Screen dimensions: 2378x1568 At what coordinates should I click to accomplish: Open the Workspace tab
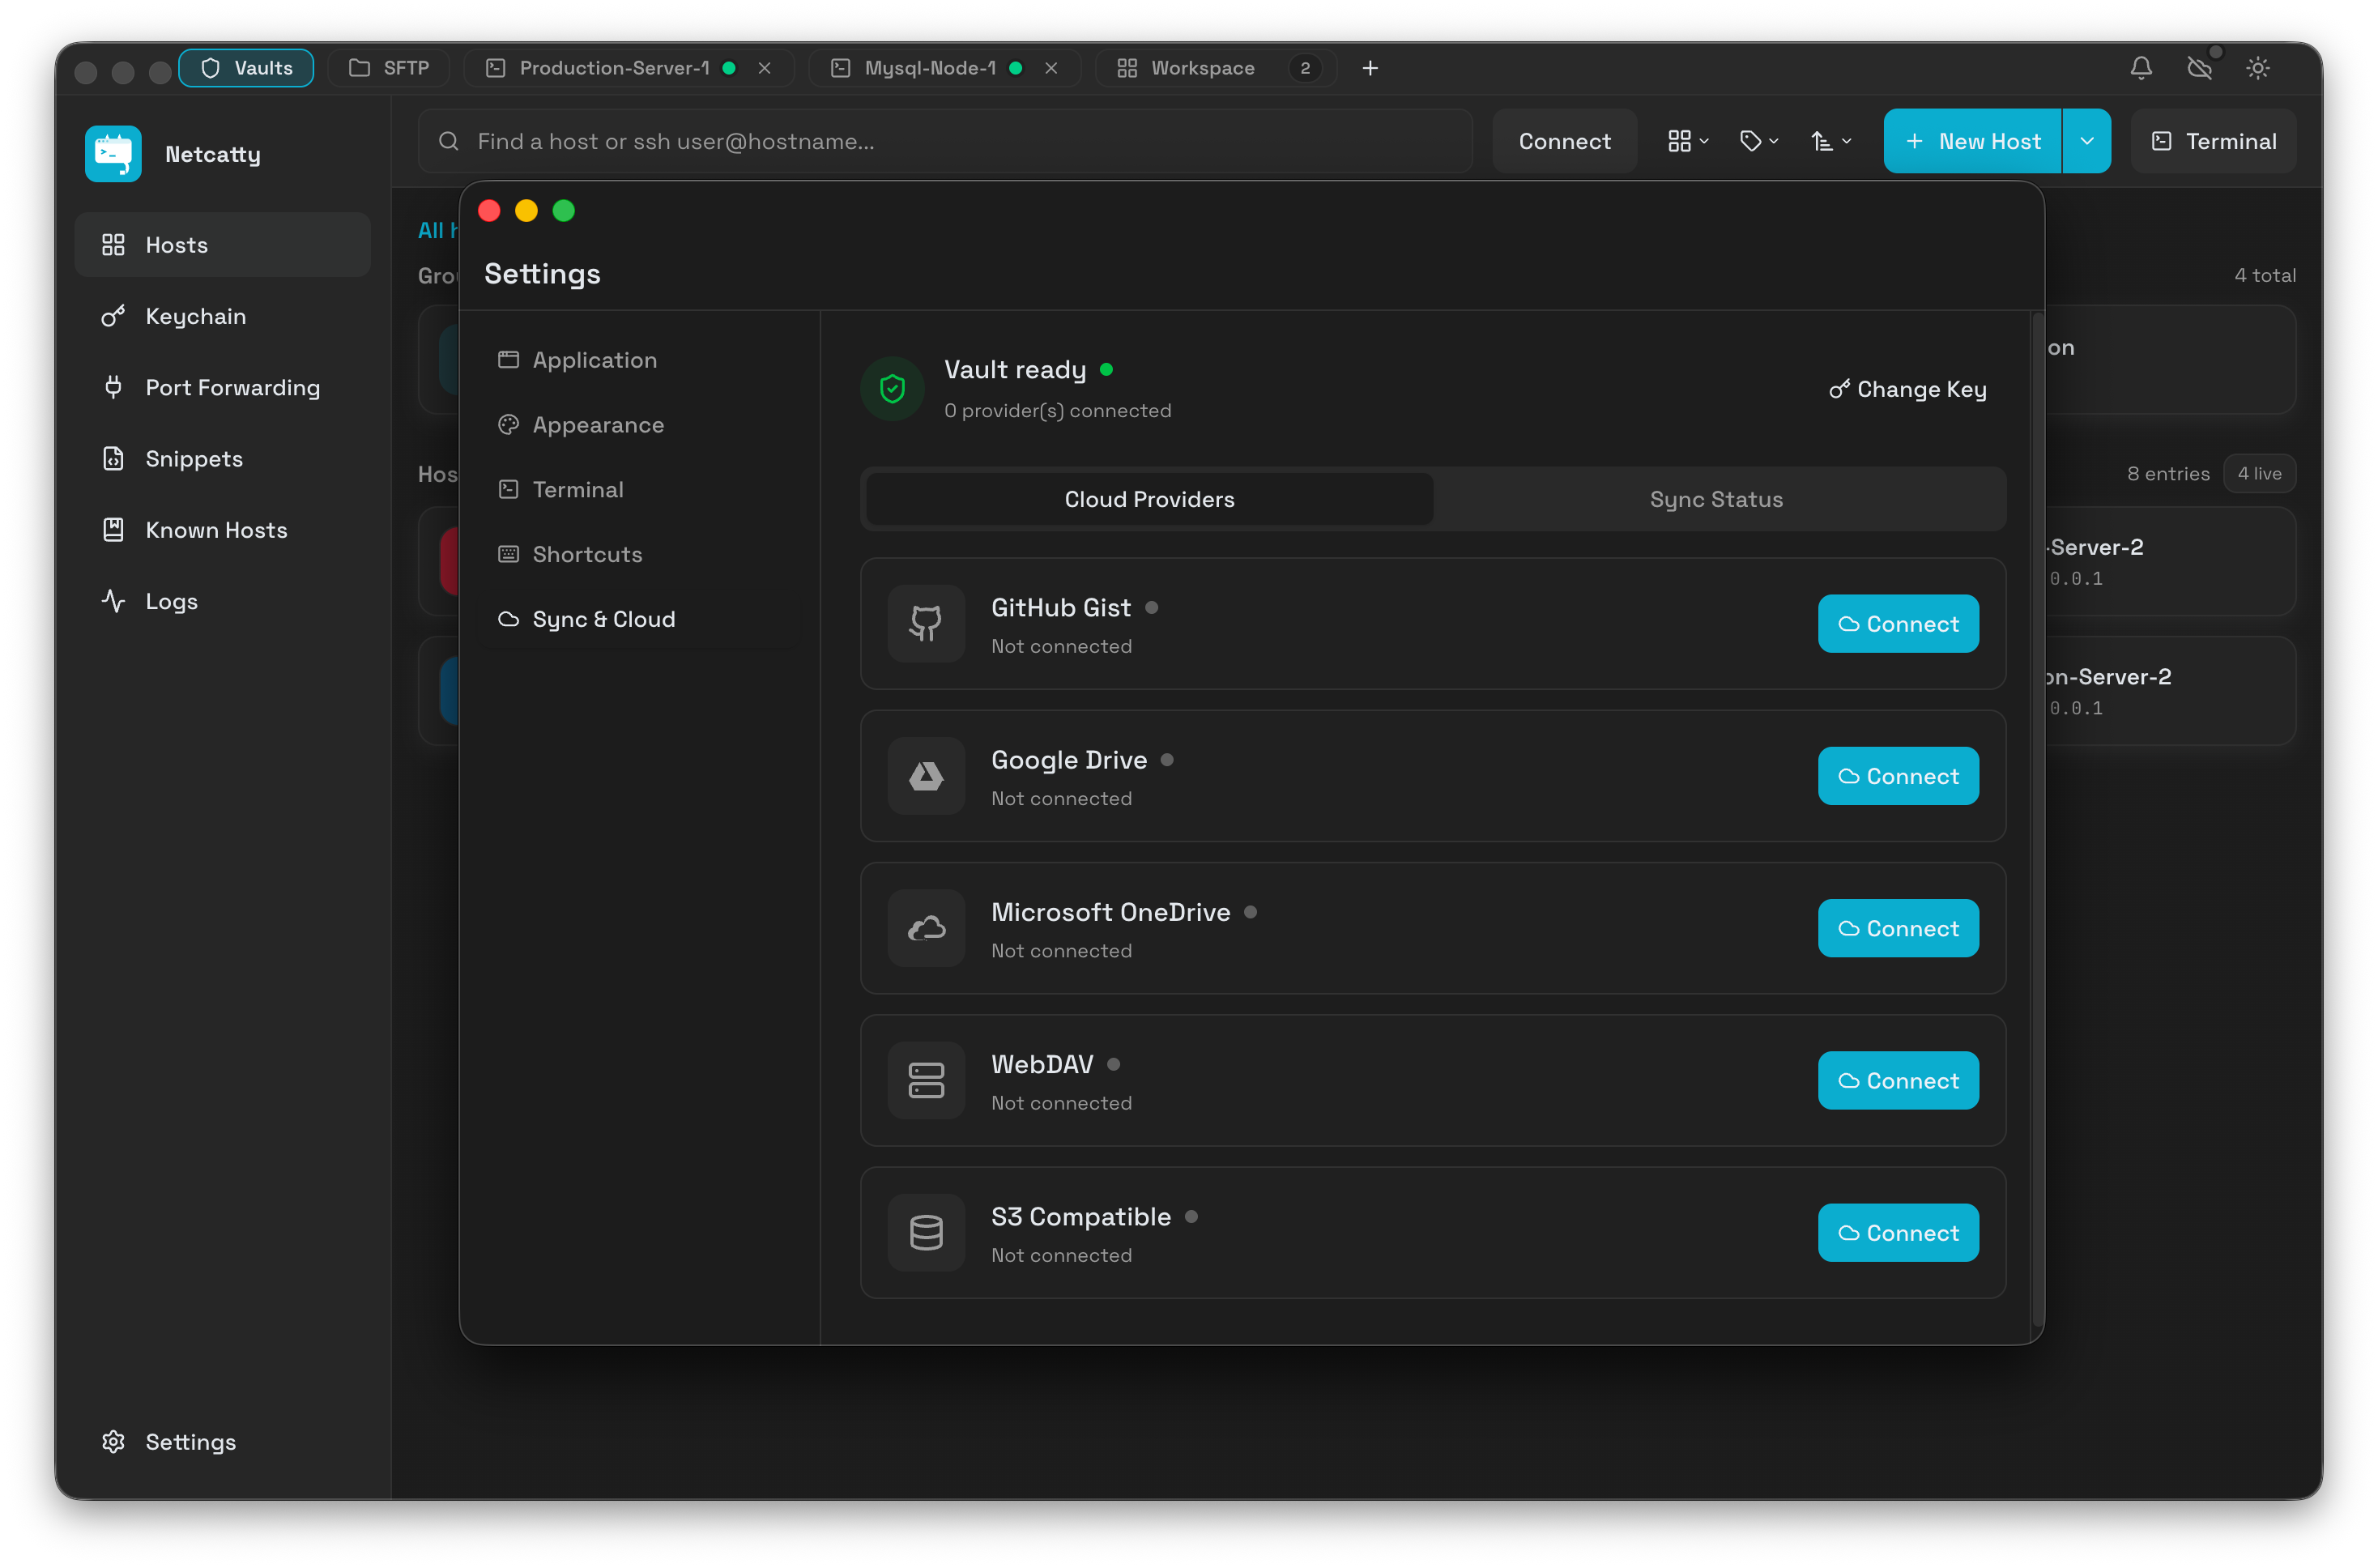coord(1216,68)
